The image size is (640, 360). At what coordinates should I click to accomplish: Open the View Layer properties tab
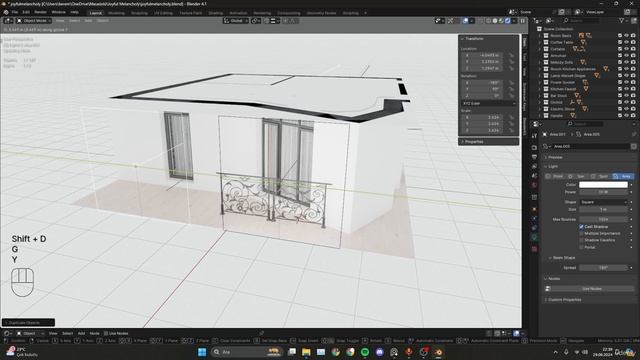tap(534, 167)
